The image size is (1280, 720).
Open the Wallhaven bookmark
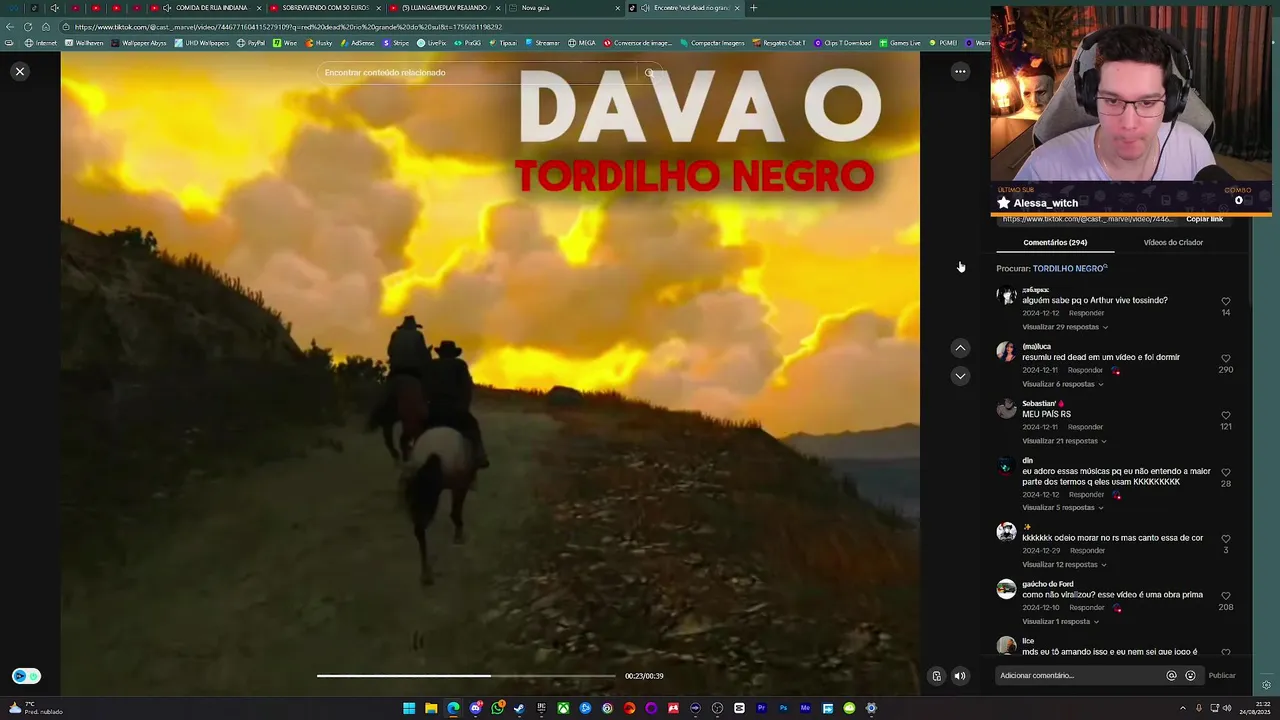pos(84,43)
